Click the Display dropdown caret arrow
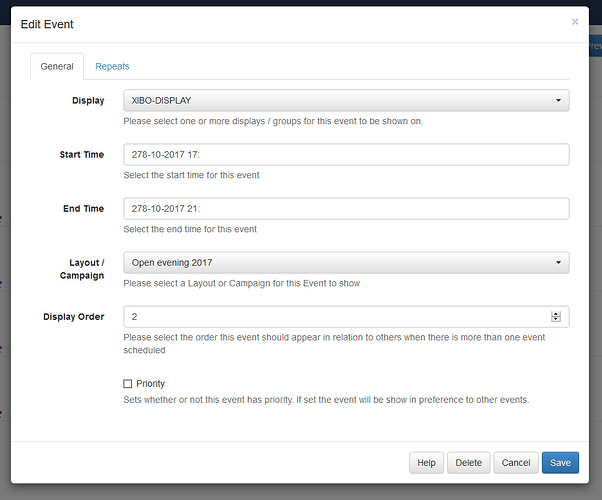602x500 pixels. [x=558, y=101]
